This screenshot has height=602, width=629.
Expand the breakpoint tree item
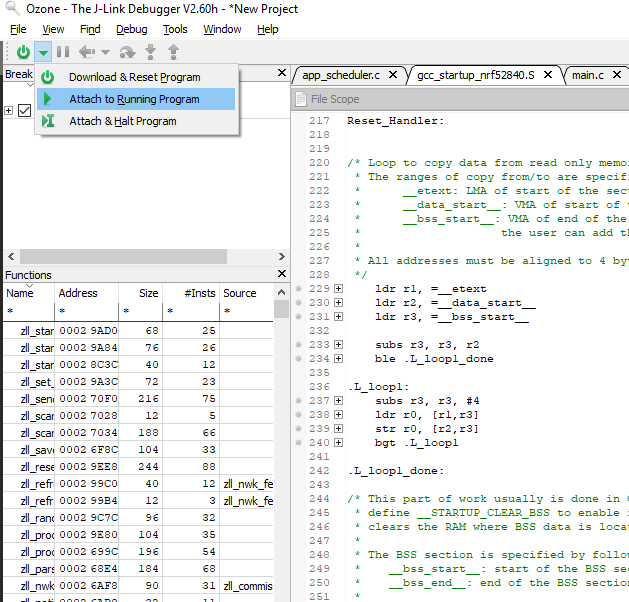click(x=8, y=110)
